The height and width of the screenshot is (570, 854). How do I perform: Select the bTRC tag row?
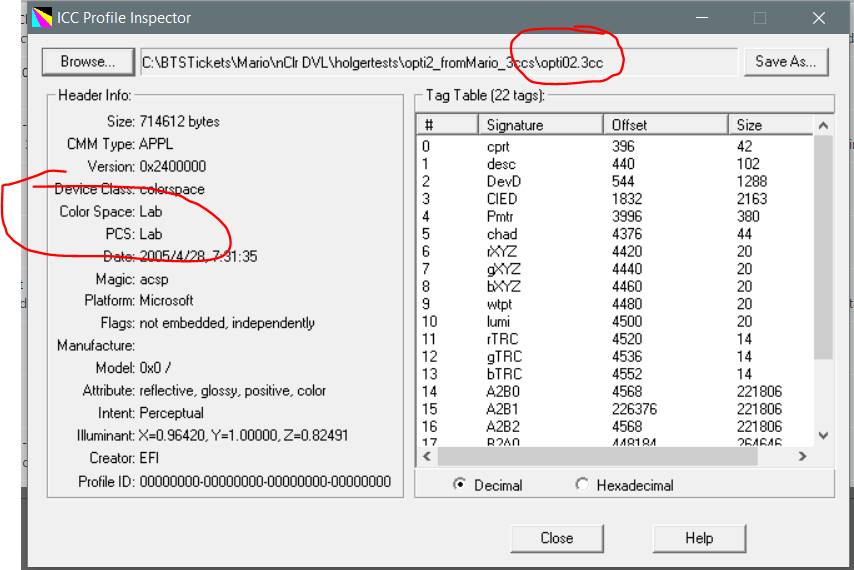point(615,374)
